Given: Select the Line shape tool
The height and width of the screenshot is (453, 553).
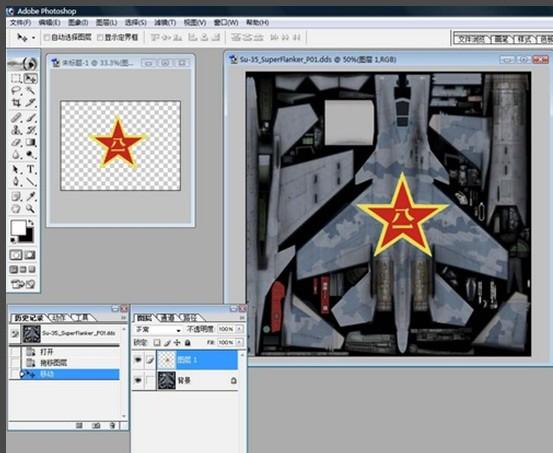Looking at the screenshot, I should (31, 182).
